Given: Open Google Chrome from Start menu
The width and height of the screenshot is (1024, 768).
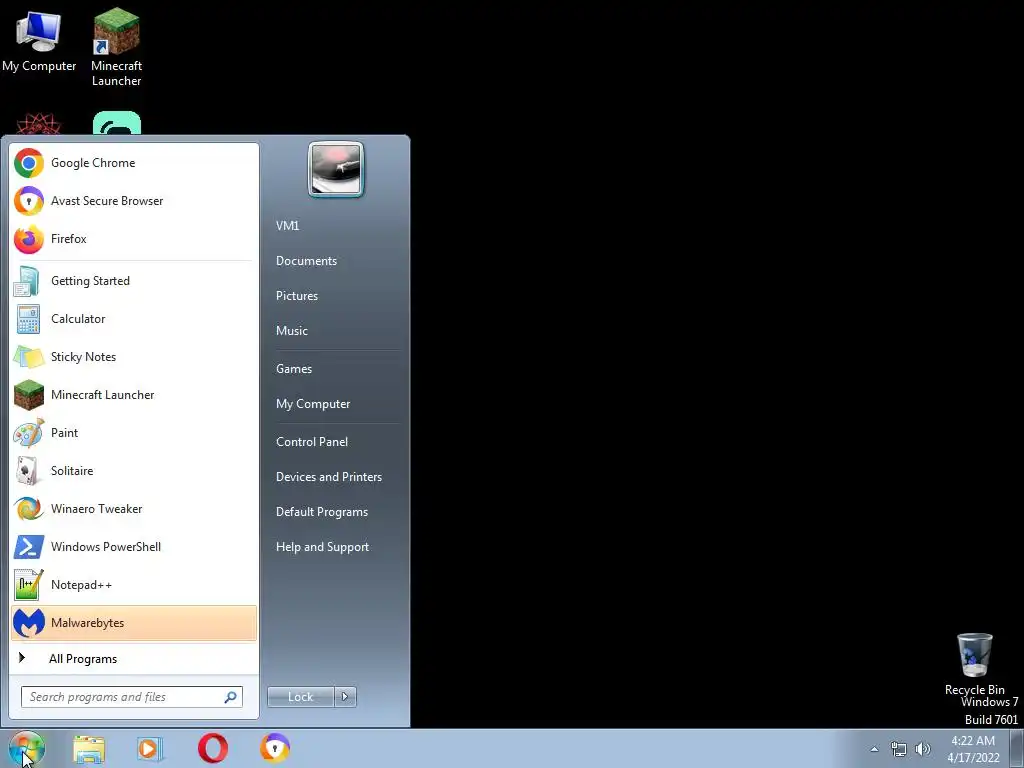Looking at the screenshot, I should (x=134, y=163).
